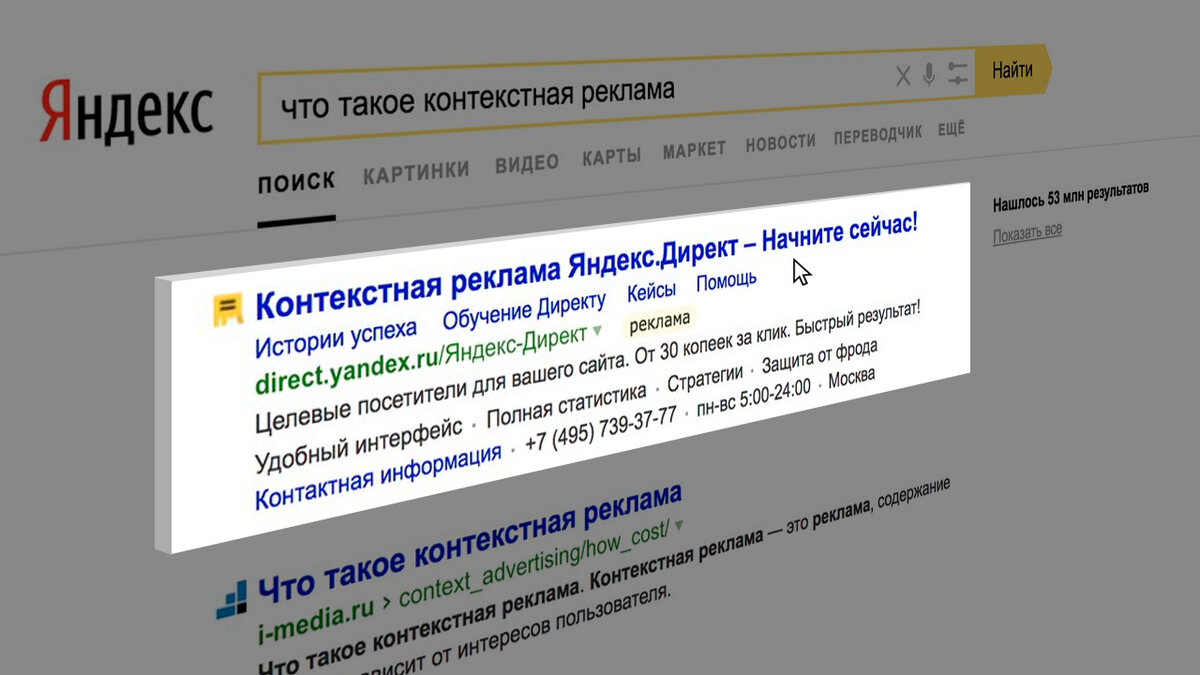Select the Поиск tab
The height and width of the screenshot is (675, 1200).
(296, 182)
